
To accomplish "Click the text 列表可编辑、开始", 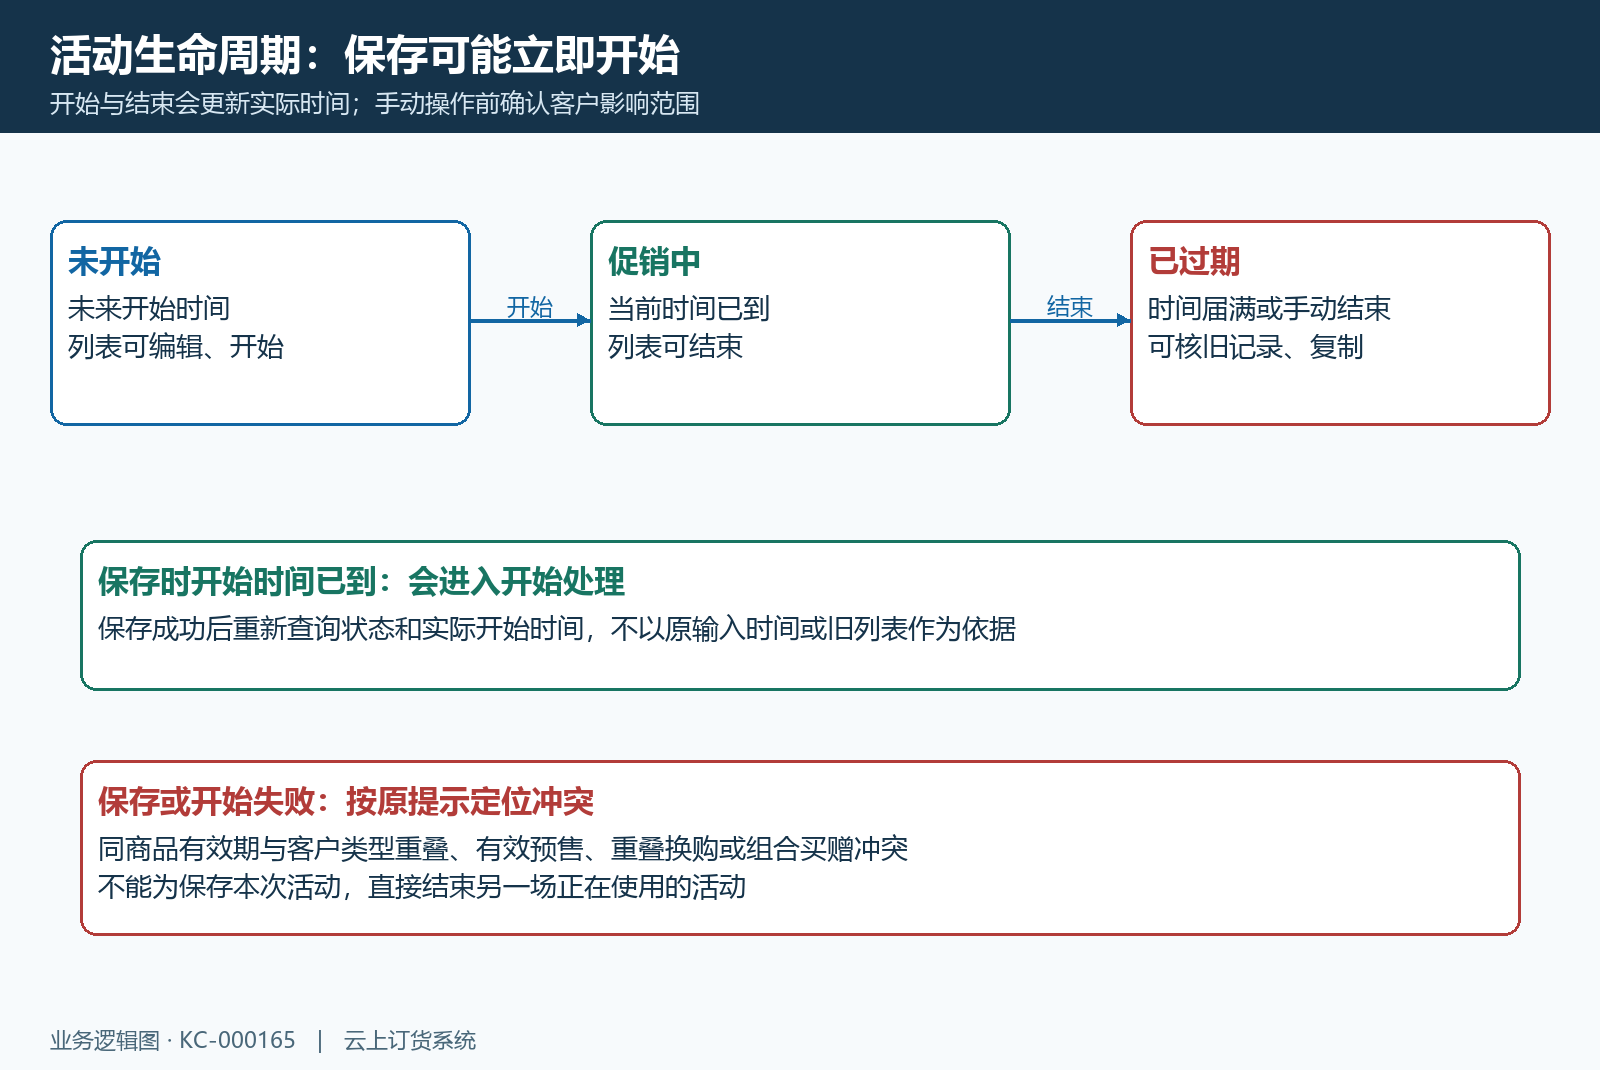I will [x=176, y=347].
